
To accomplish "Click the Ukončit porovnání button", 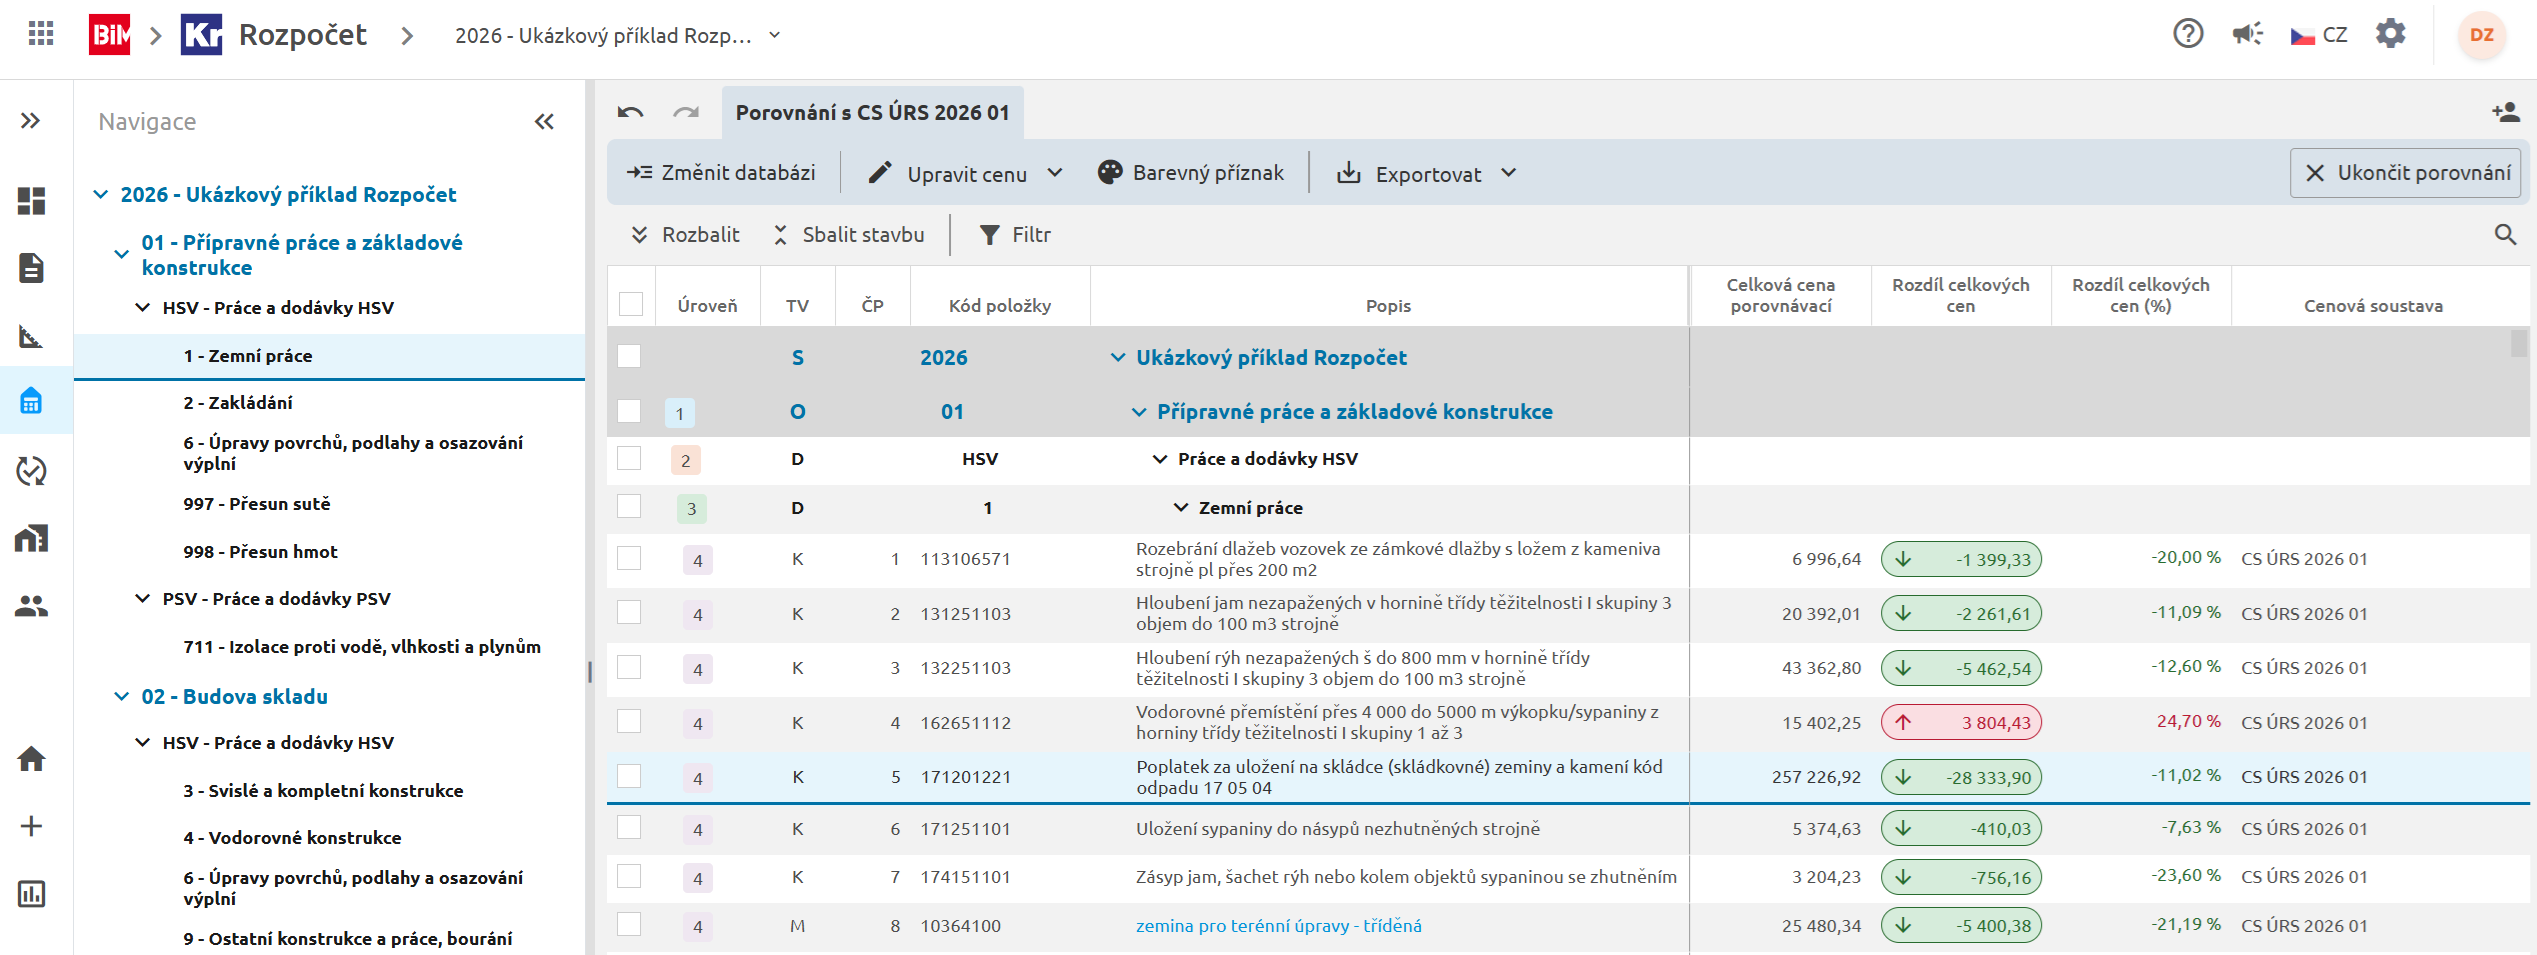I will [x=2405, y=173].
